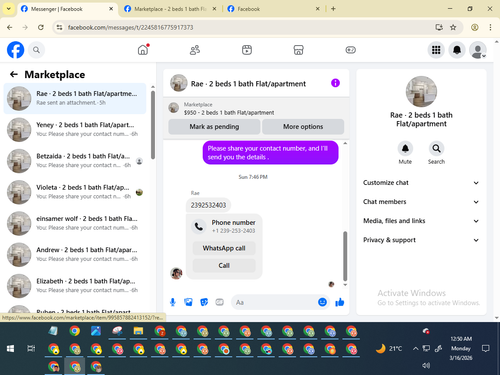Open Chrome three-dot menu
The image size is (500, 375).
click(x=490, y=27)
